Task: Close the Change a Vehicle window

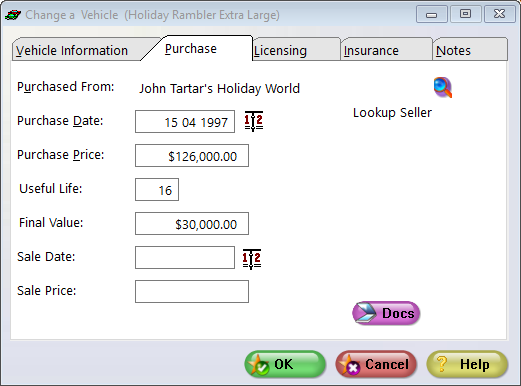Action: pos(499,14)
